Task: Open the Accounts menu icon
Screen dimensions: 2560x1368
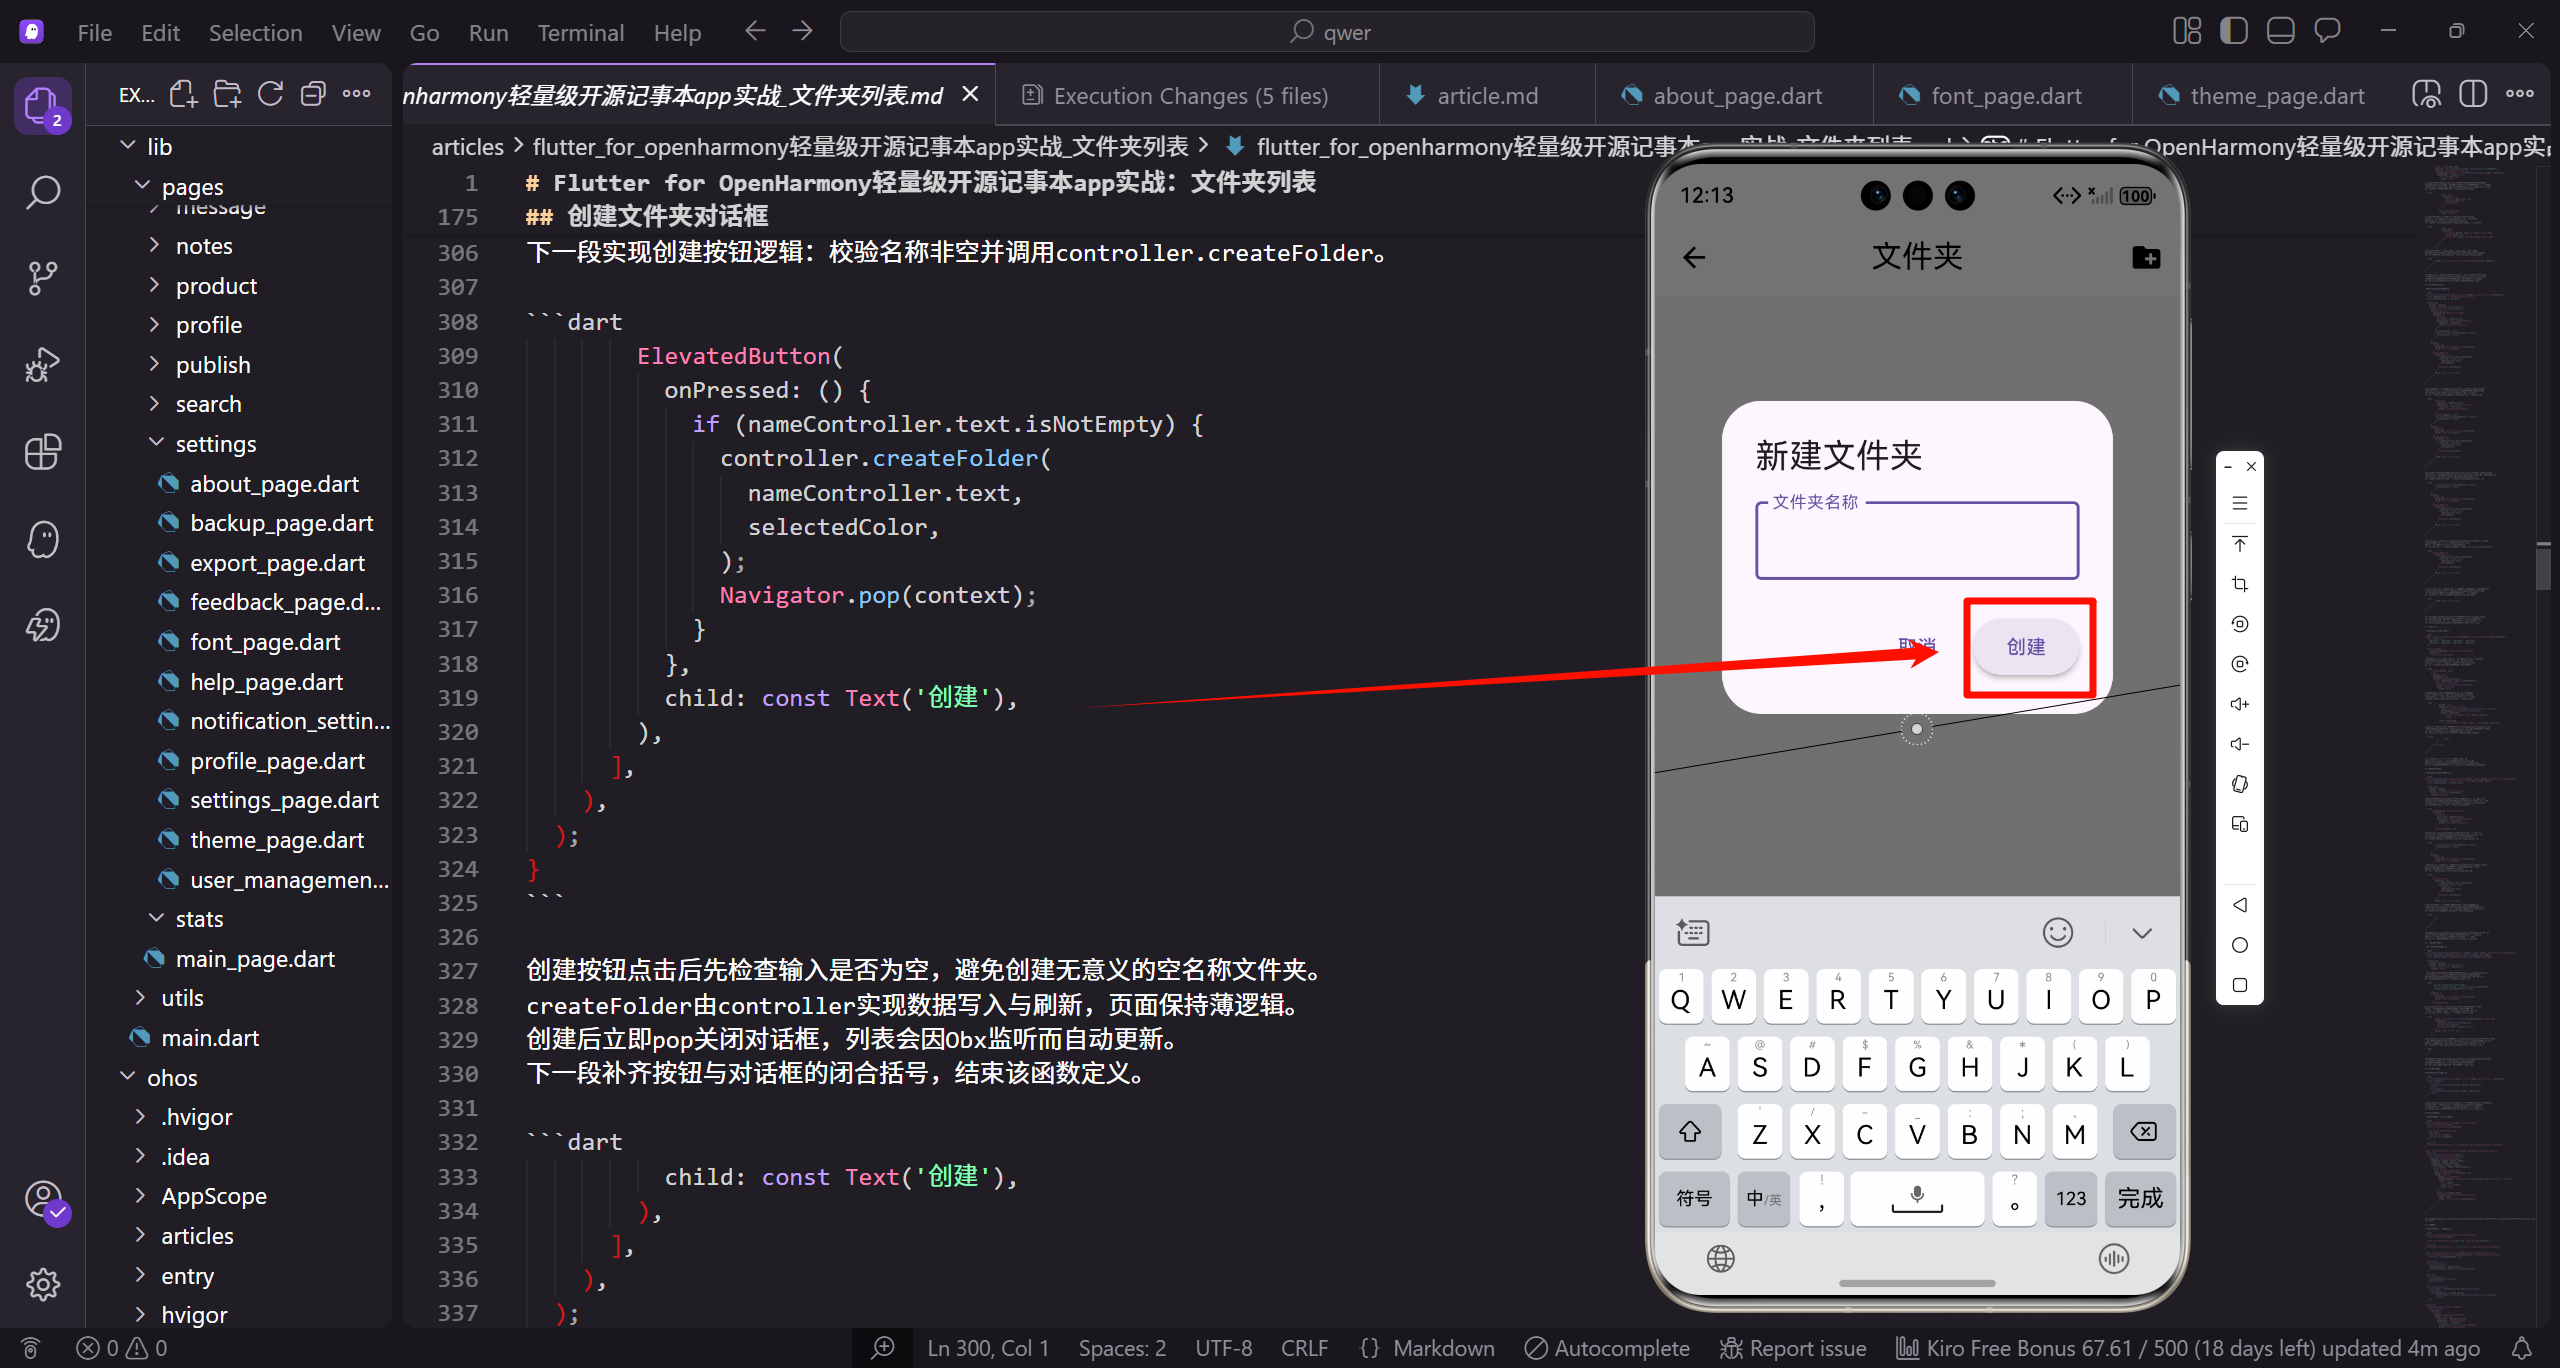Action: coord(43,1198)
